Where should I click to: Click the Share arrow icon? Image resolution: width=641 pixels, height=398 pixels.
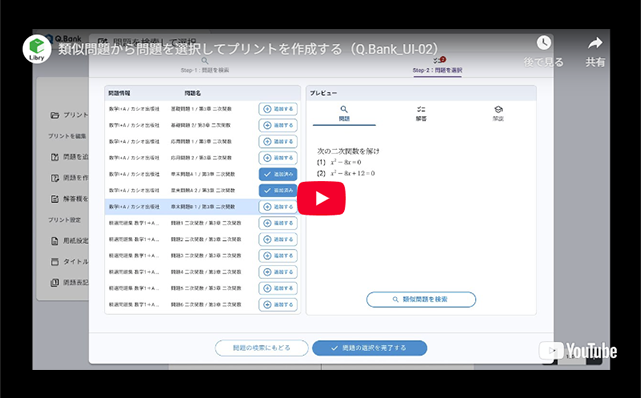[x=595, y=43]
